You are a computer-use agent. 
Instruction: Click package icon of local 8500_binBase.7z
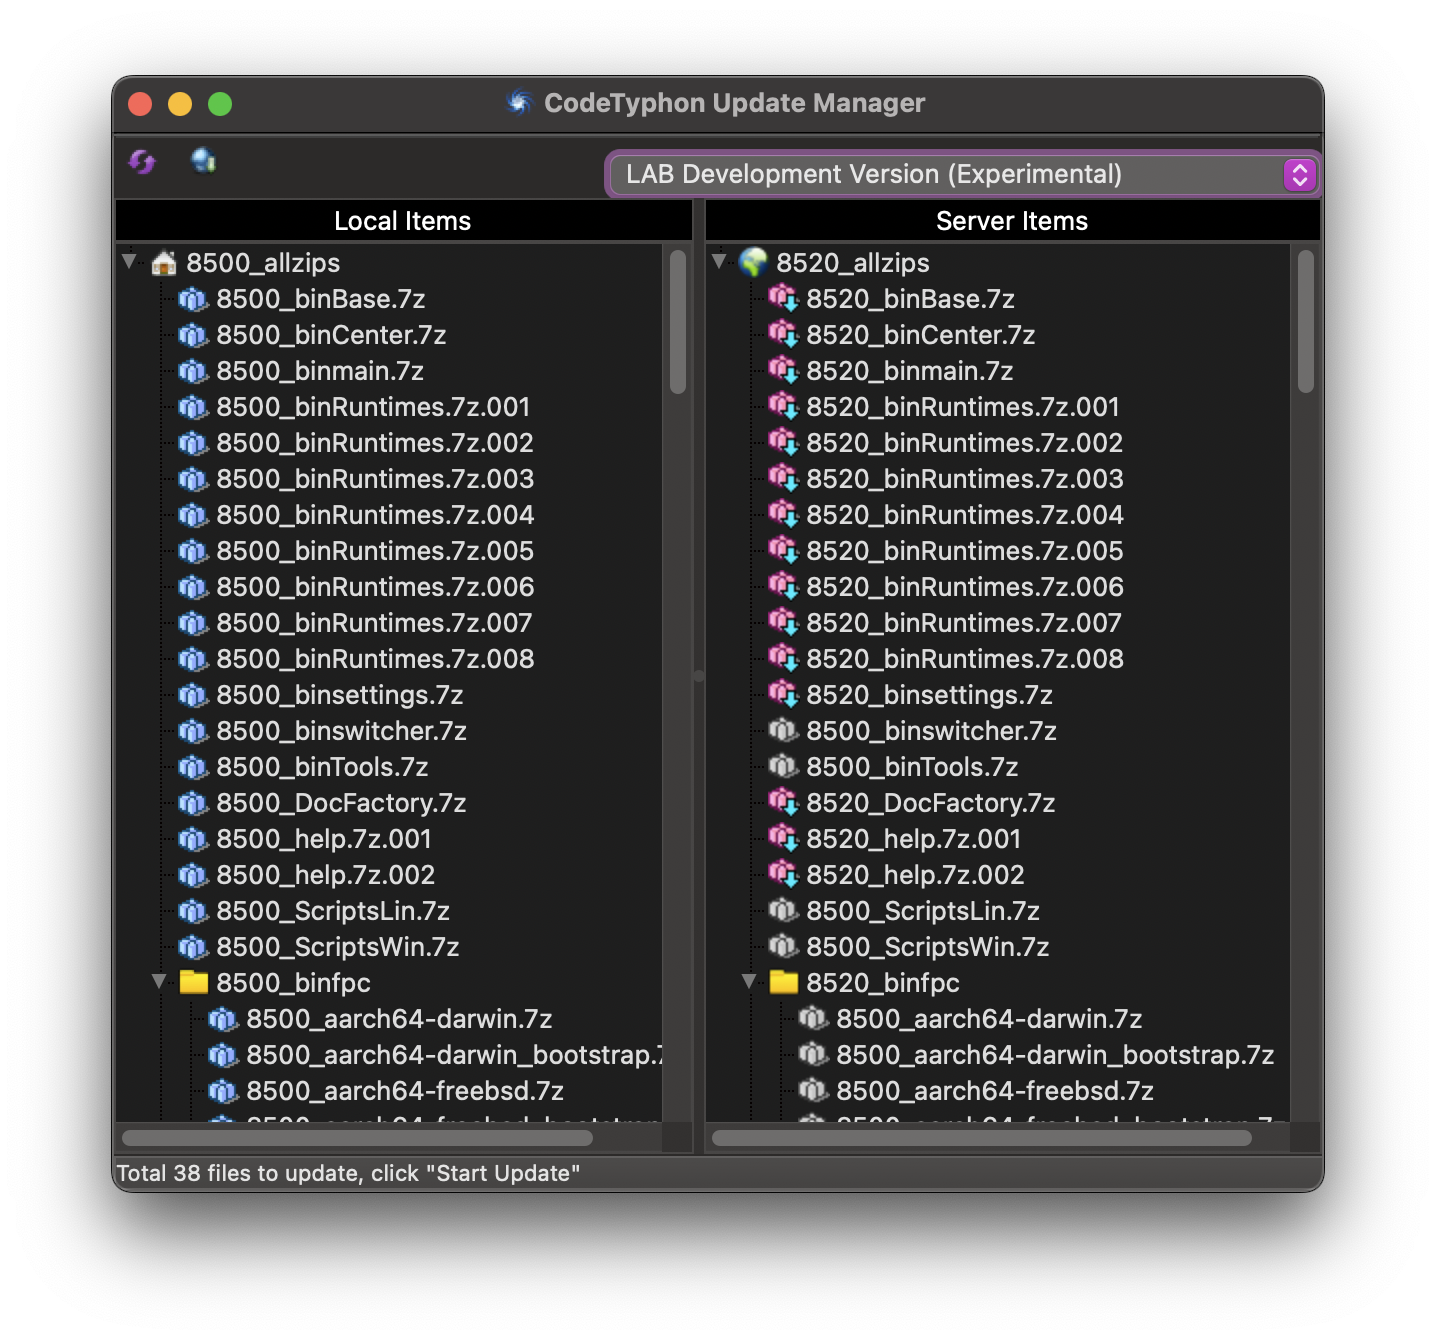193,299
